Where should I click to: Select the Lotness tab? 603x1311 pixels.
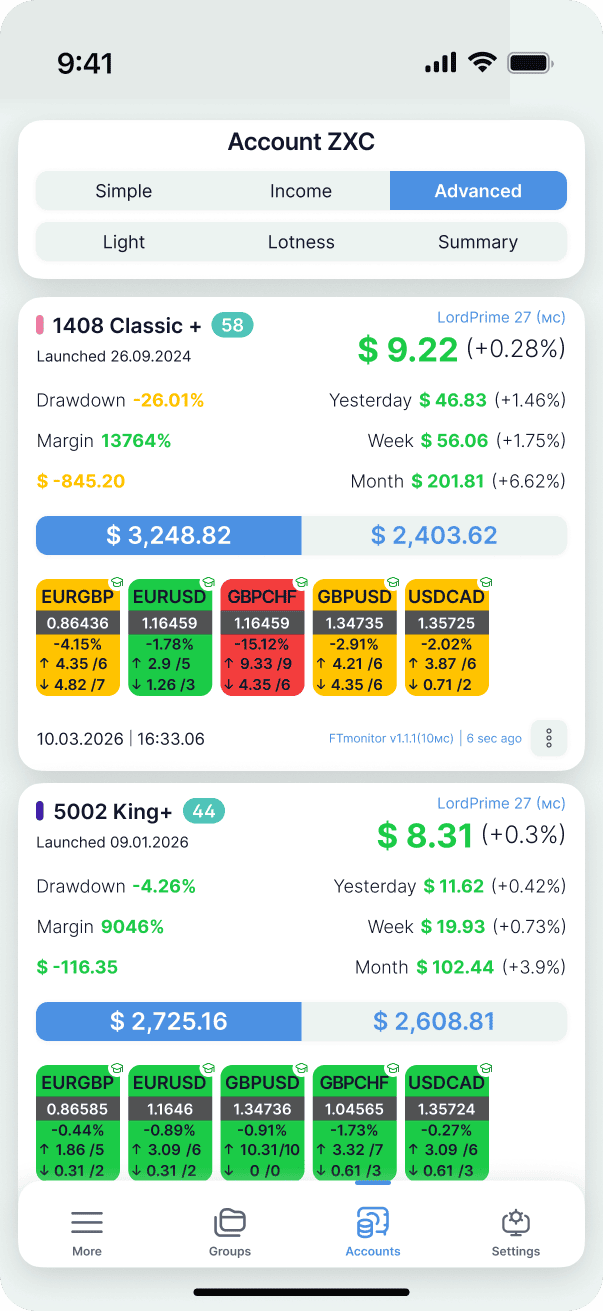[x=301, y=242]
